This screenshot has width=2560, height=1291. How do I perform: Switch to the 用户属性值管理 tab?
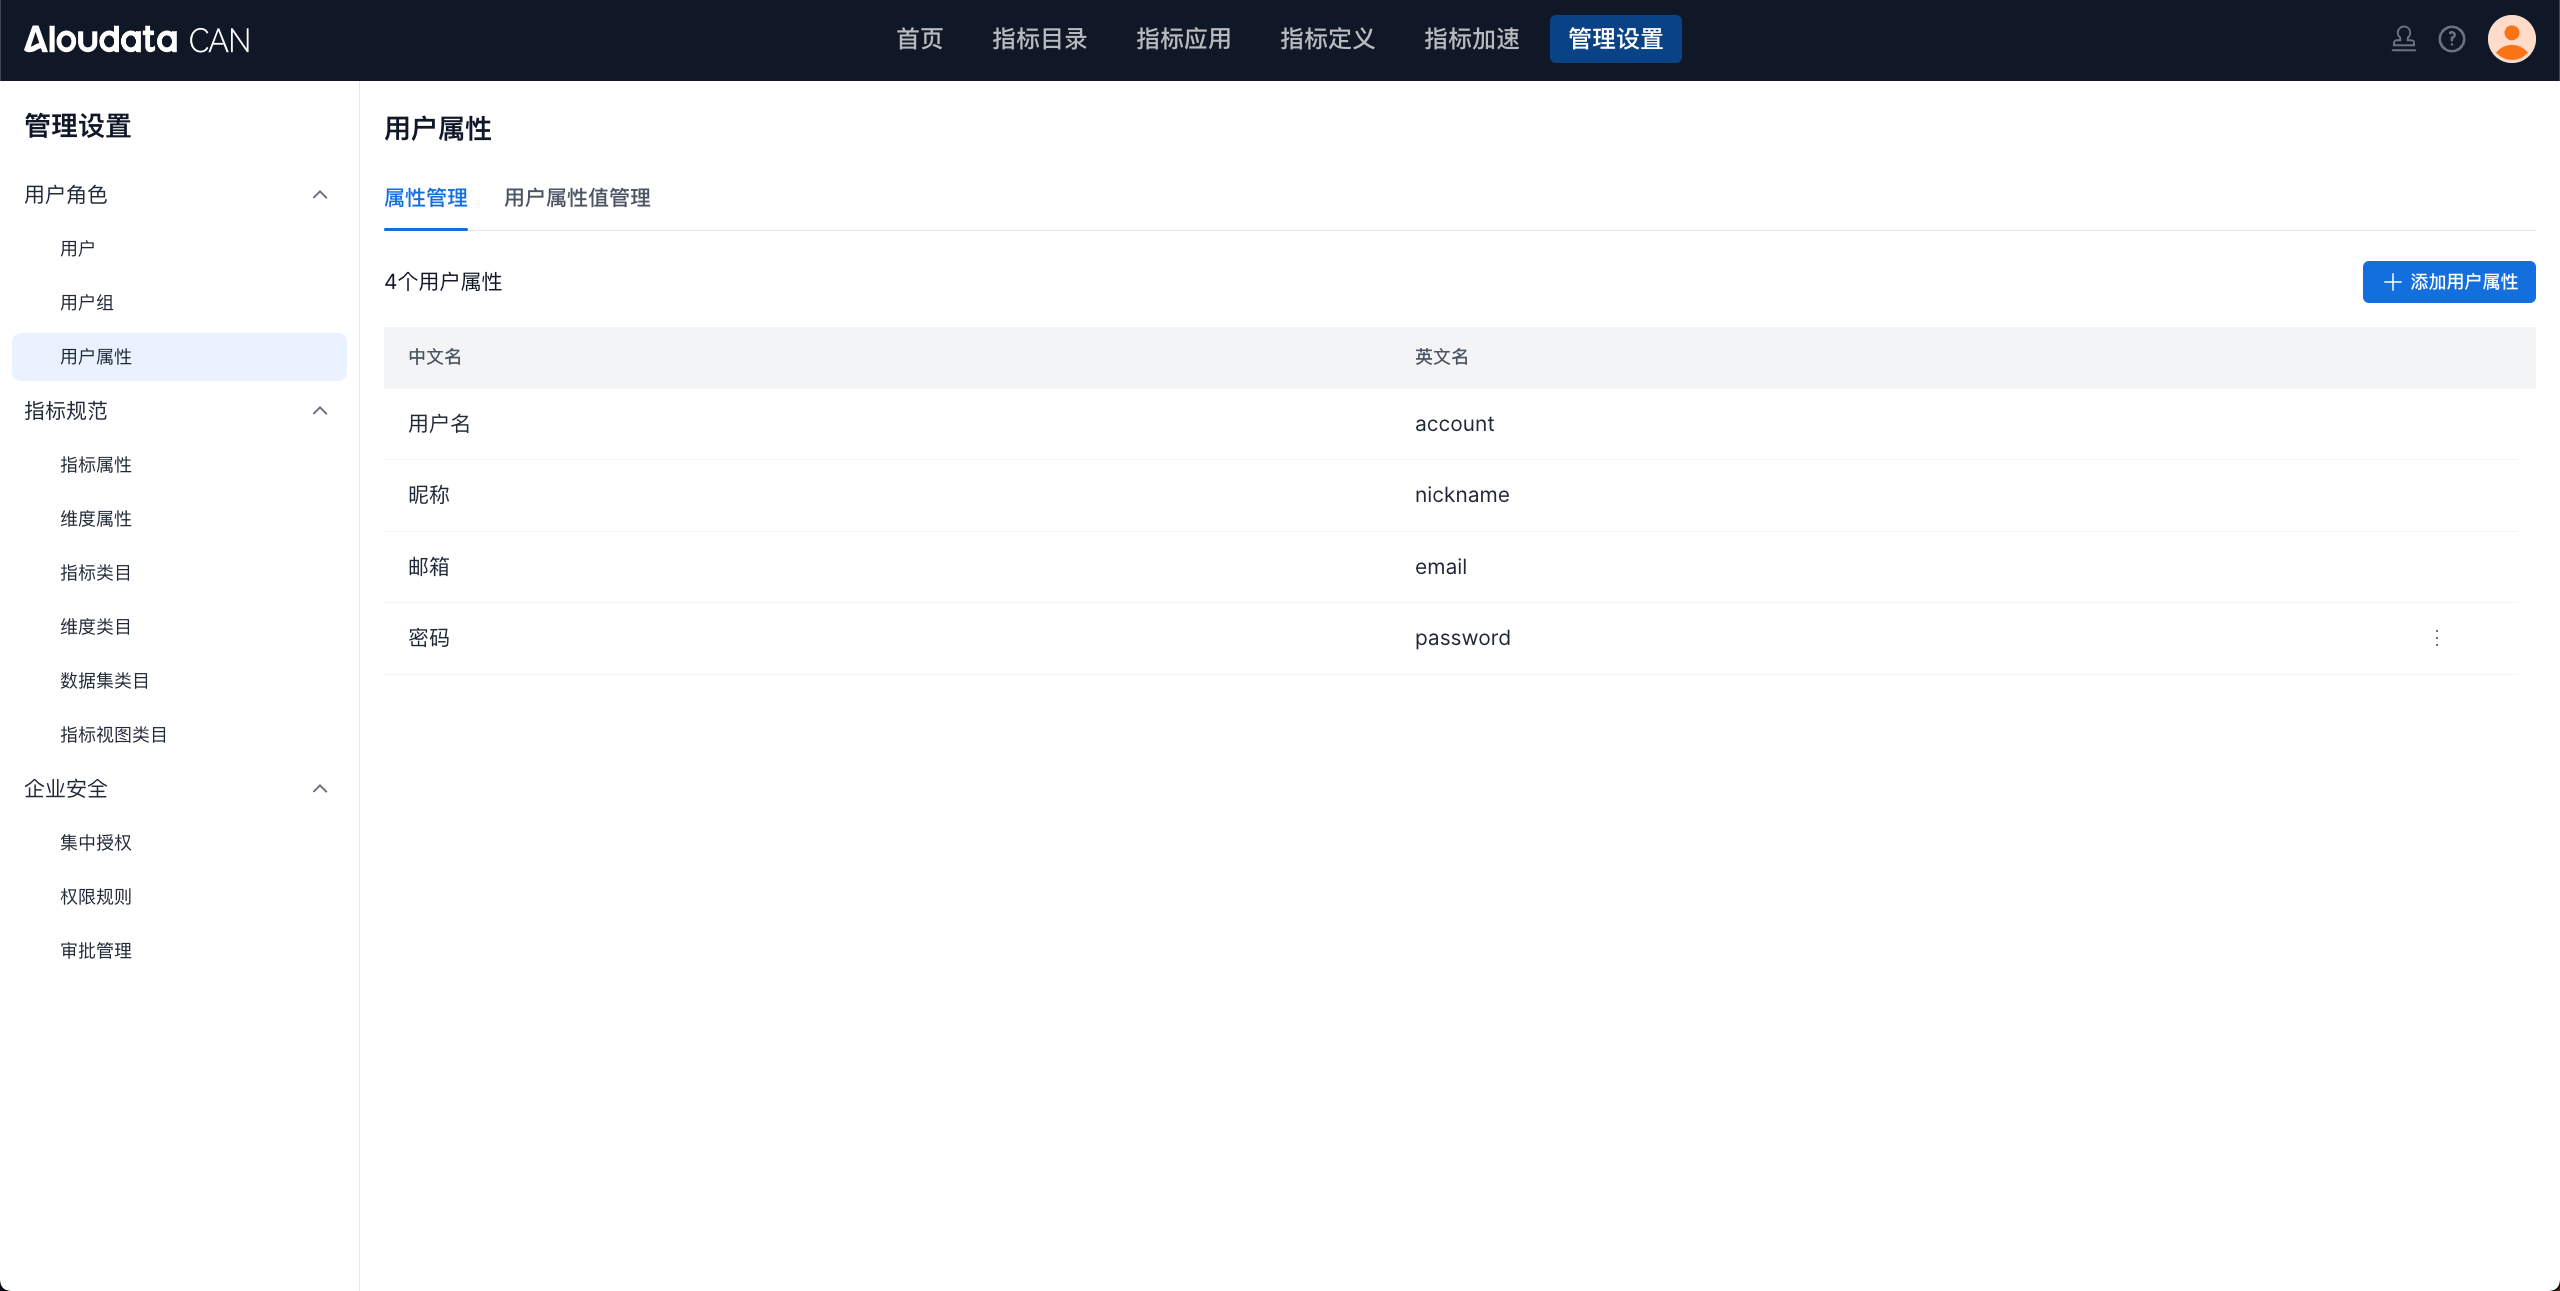pyautogui.click(x=577, y=198)
